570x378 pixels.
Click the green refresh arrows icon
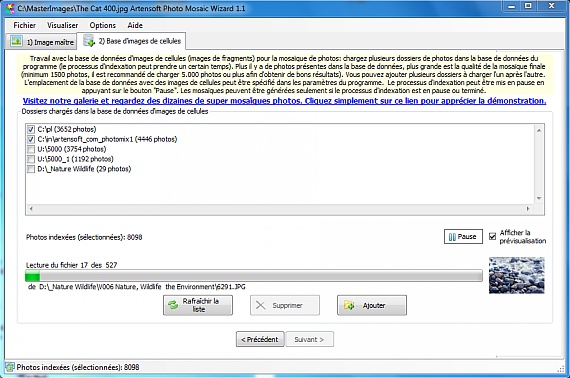[173, 305]
